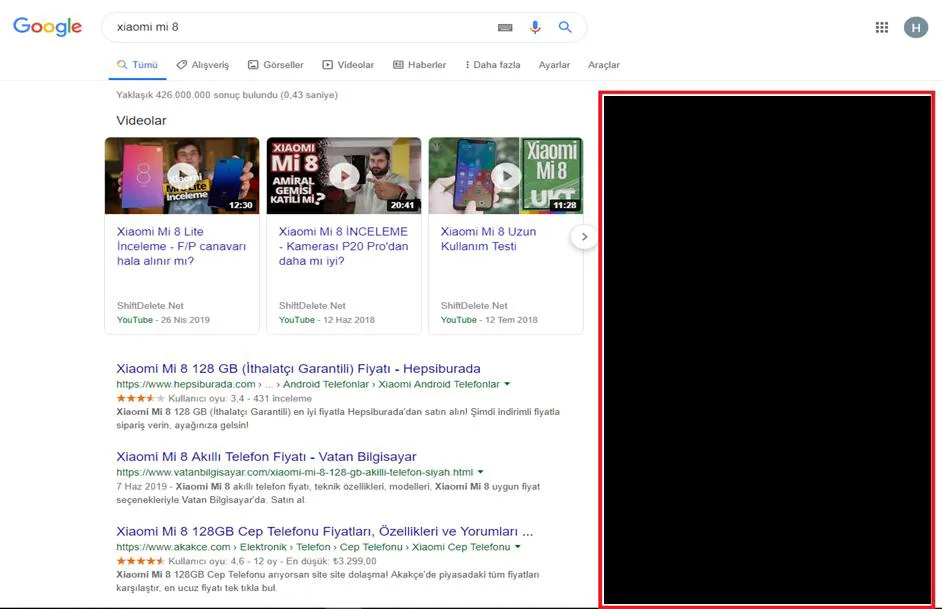Click the Google logo
The height and width of the screenshot is (609, 942).
47,27
